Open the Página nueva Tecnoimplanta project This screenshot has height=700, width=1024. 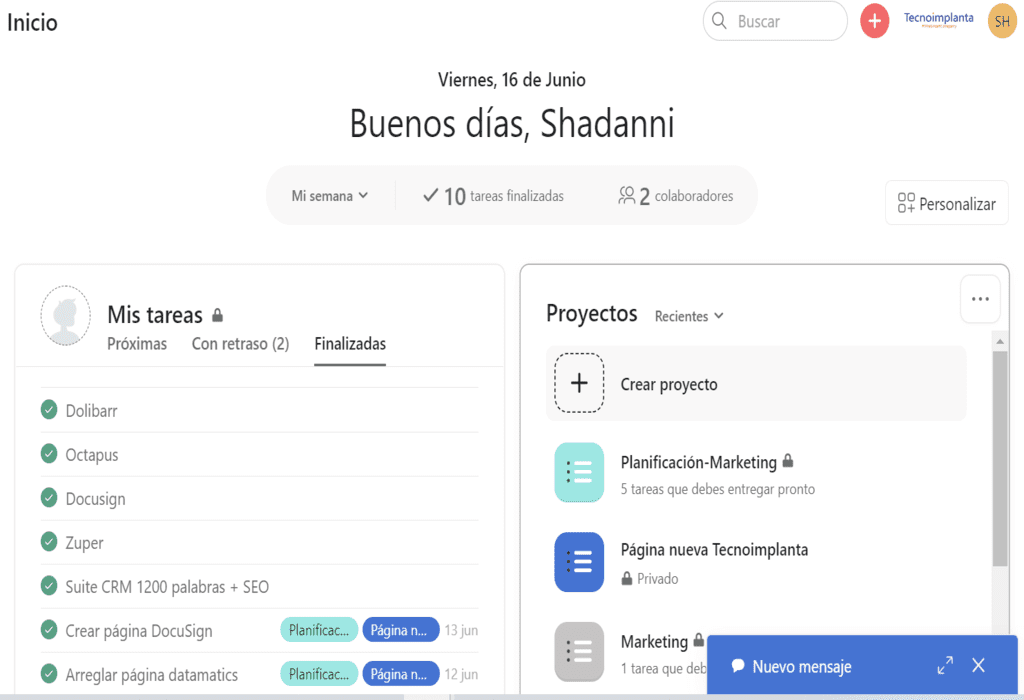point(714,550)
